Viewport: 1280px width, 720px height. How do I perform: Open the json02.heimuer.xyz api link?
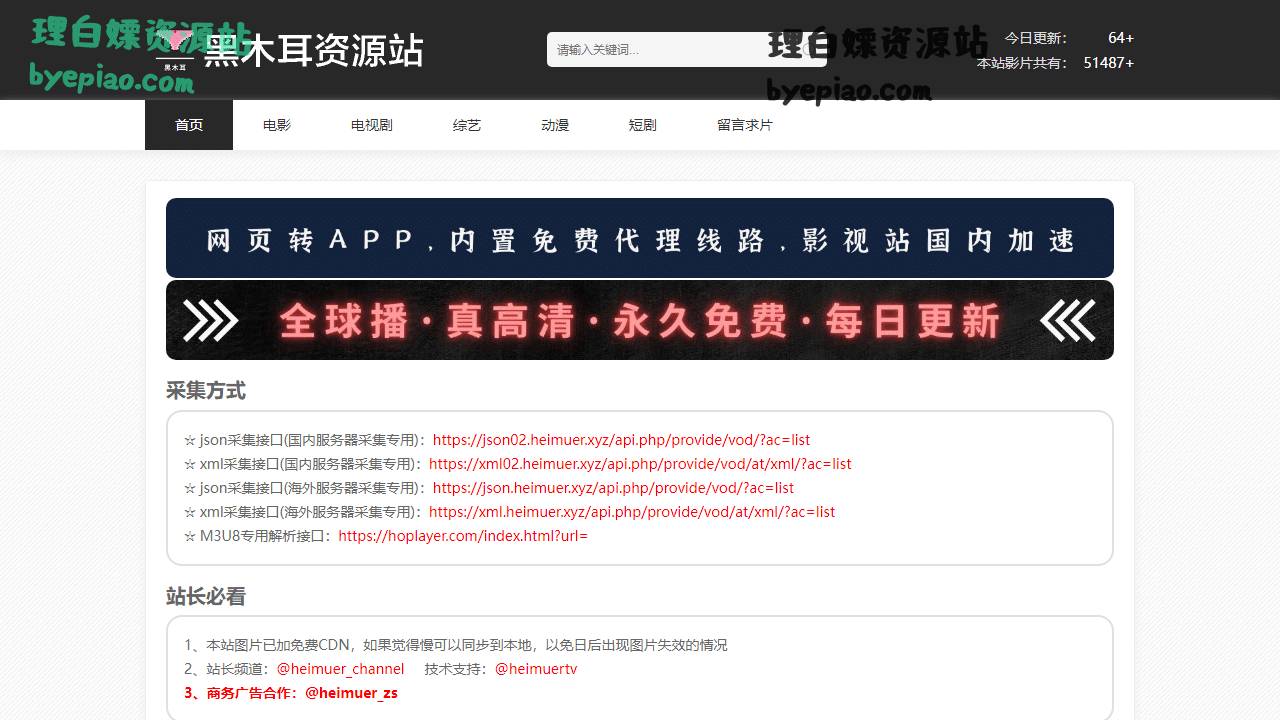(x=621, y=440)
